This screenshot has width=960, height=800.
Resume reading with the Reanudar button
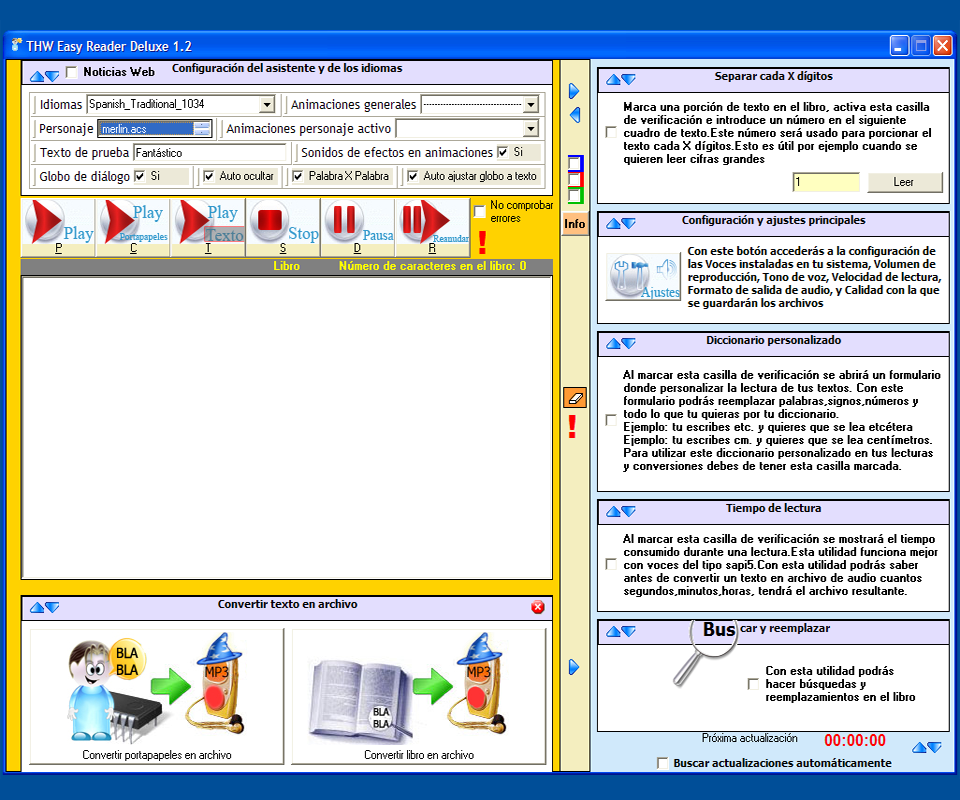point(432,227)
